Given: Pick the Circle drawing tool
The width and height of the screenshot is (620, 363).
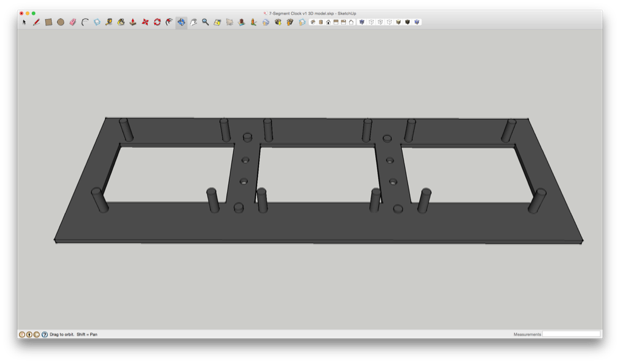Looking at the screenshot, I should point(60,22).
